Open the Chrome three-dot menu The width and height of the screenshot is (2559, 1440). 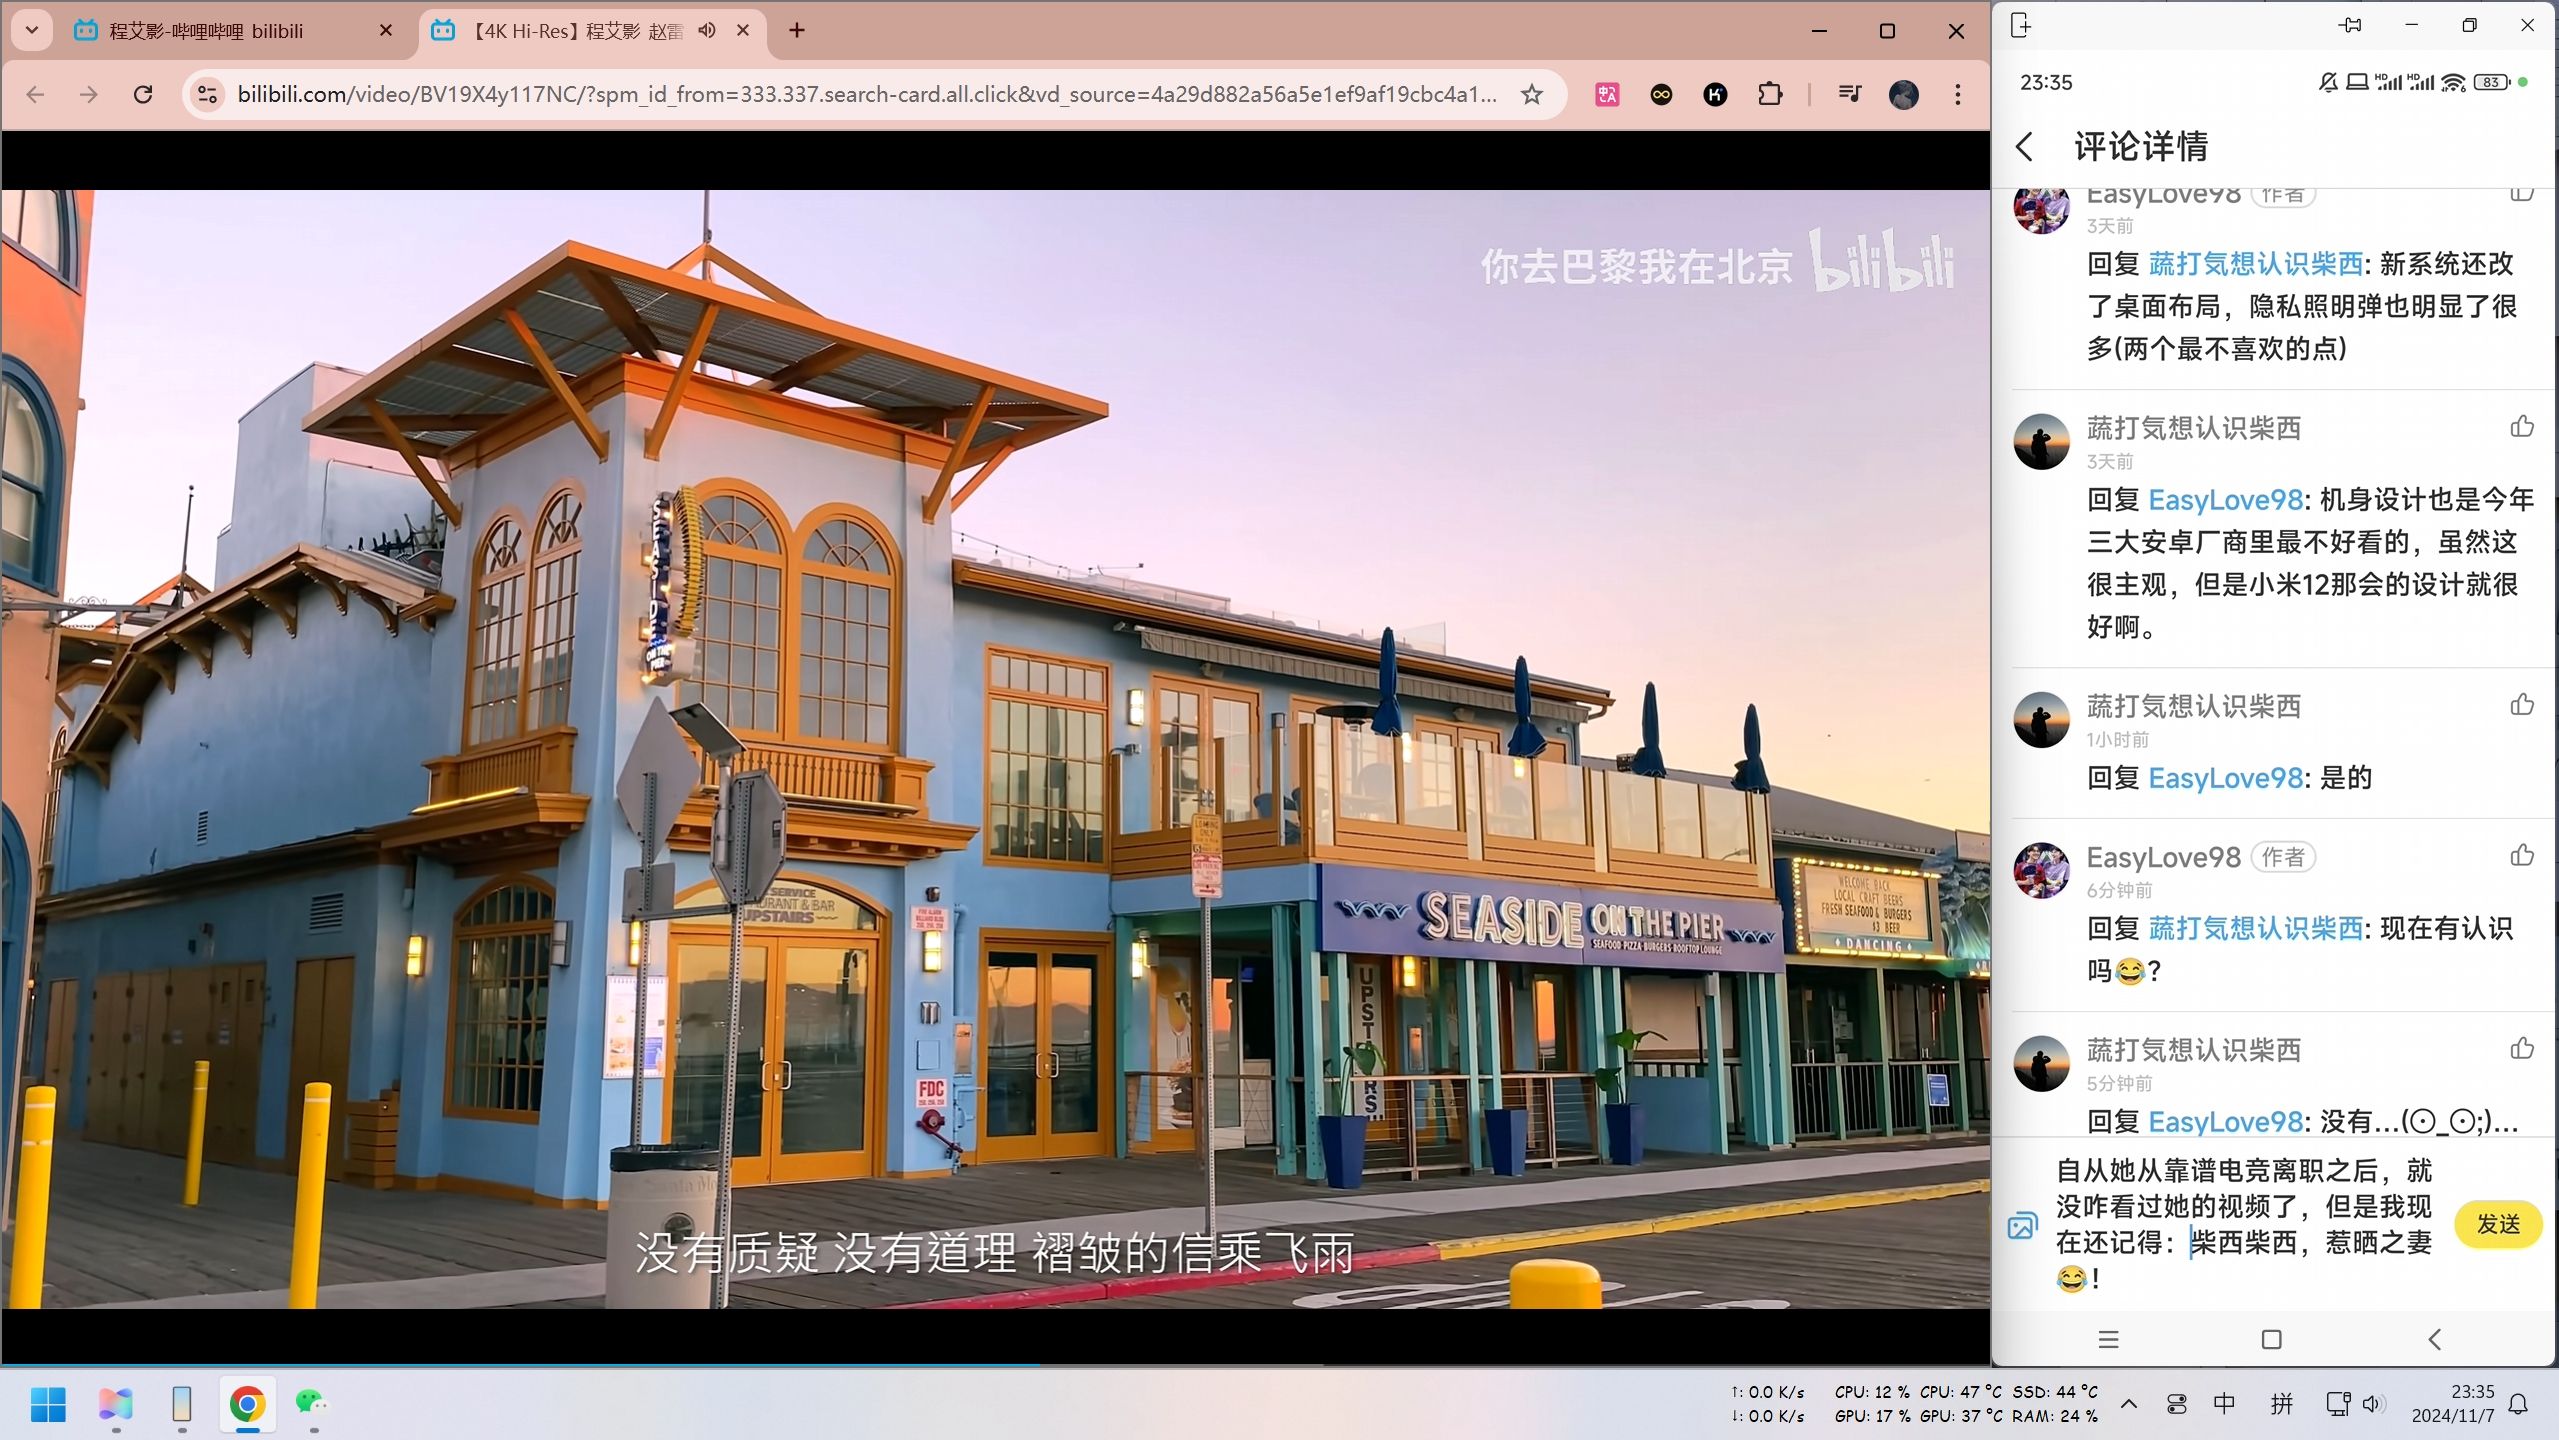tap(1957, 94)
